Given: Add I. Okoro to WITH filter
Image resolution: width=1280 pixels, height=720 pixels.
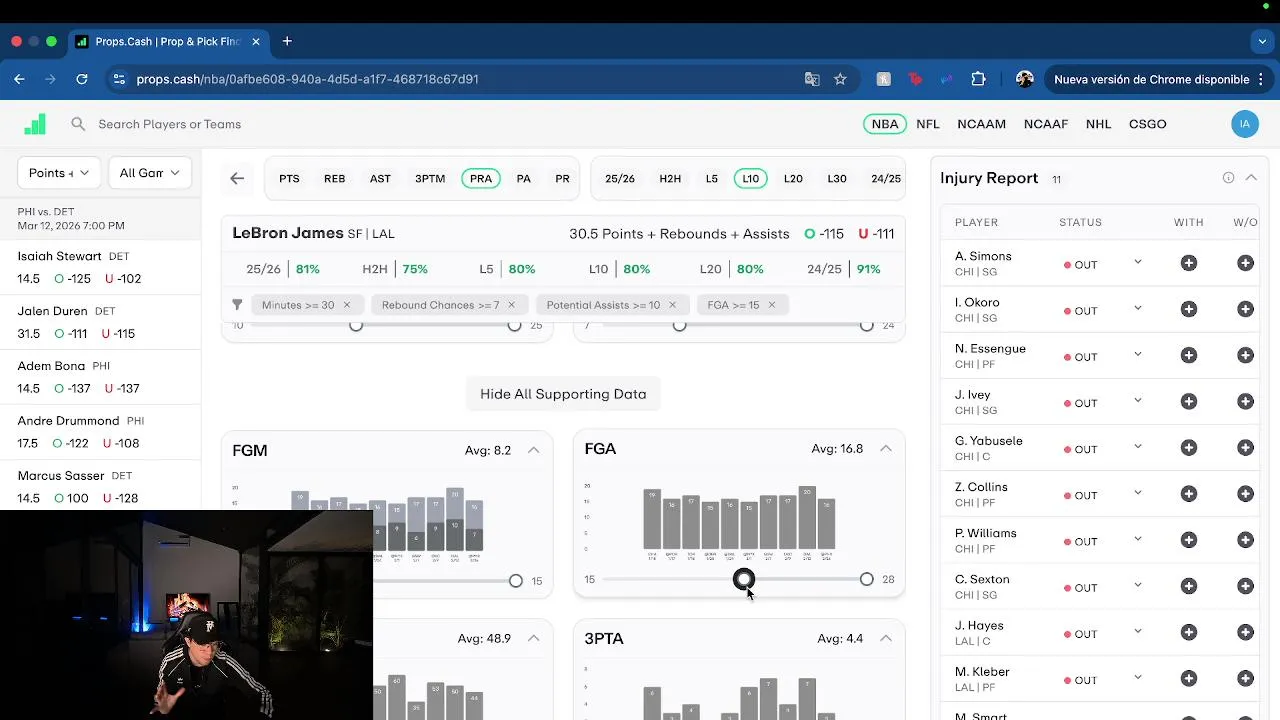Looking at the screenshot, I should pos(1189,309).
